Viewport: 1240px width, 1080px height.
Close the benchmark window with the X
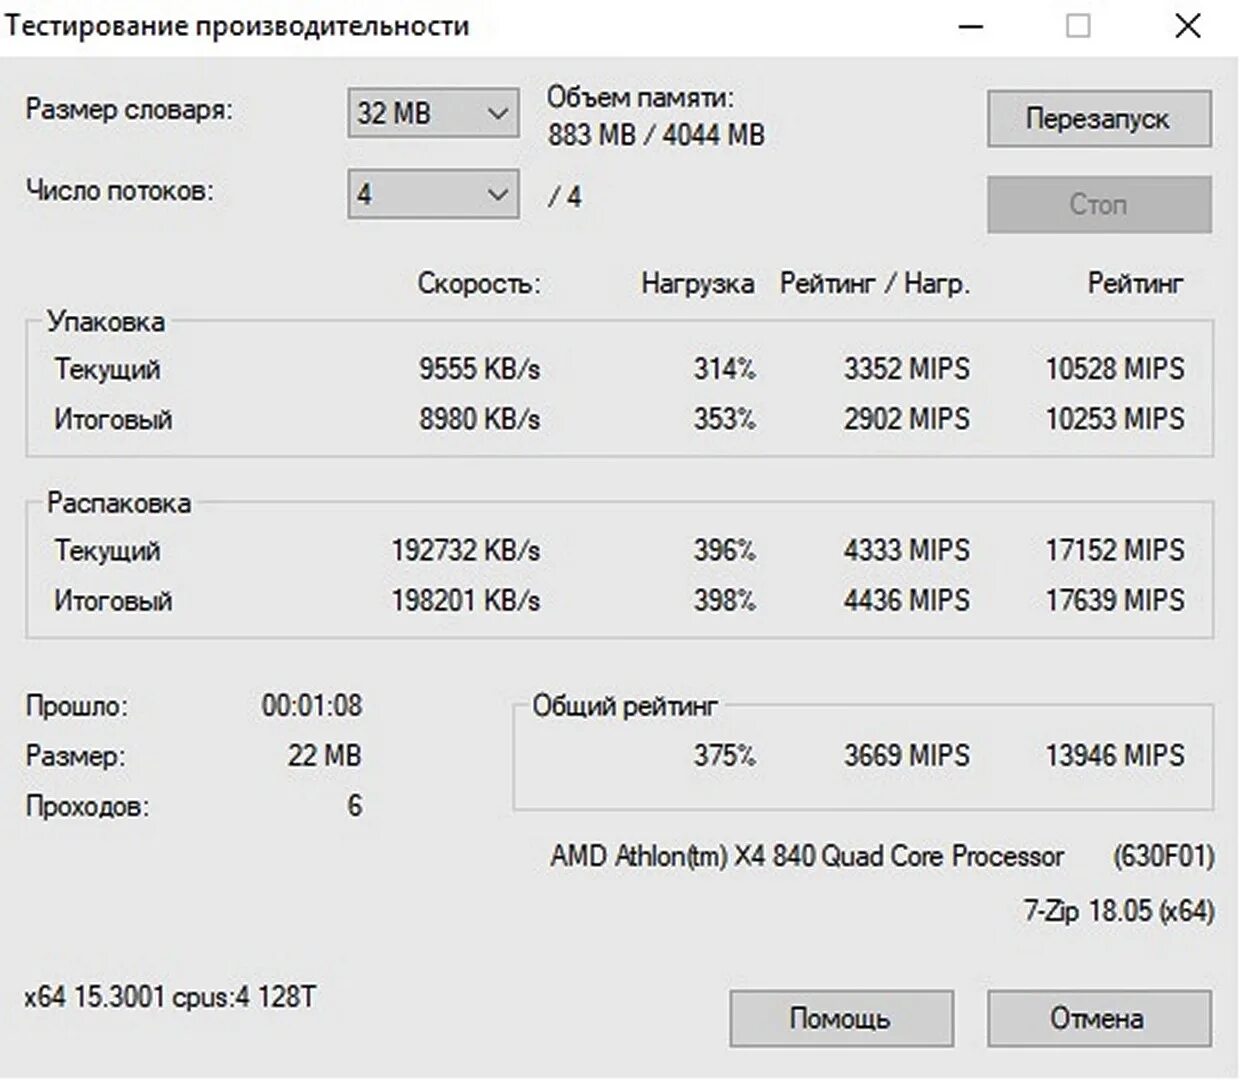click(1187, 26)
